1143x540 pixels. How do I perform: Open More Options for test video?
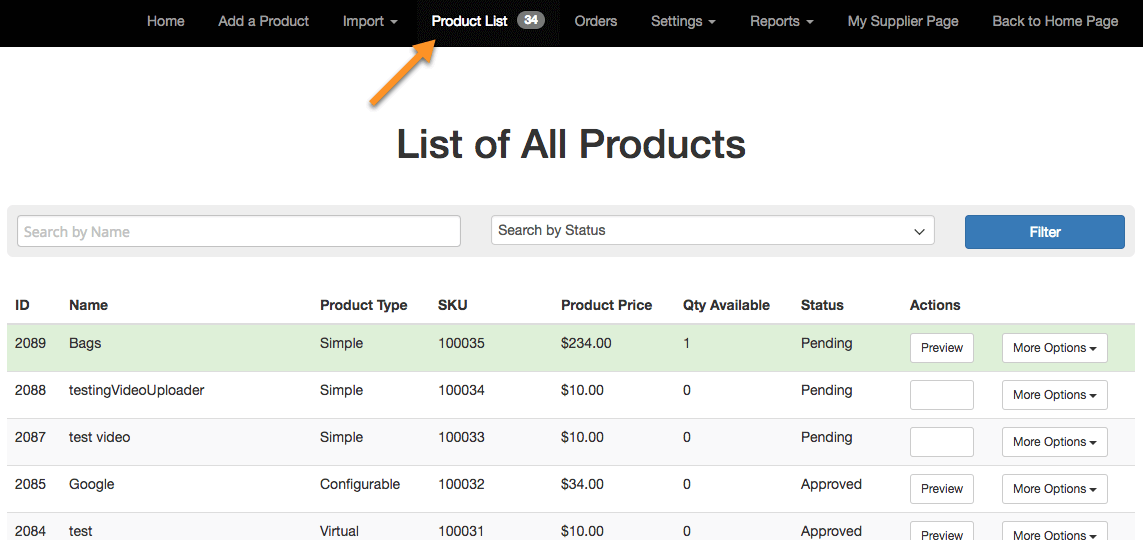tap(1054, 442)
